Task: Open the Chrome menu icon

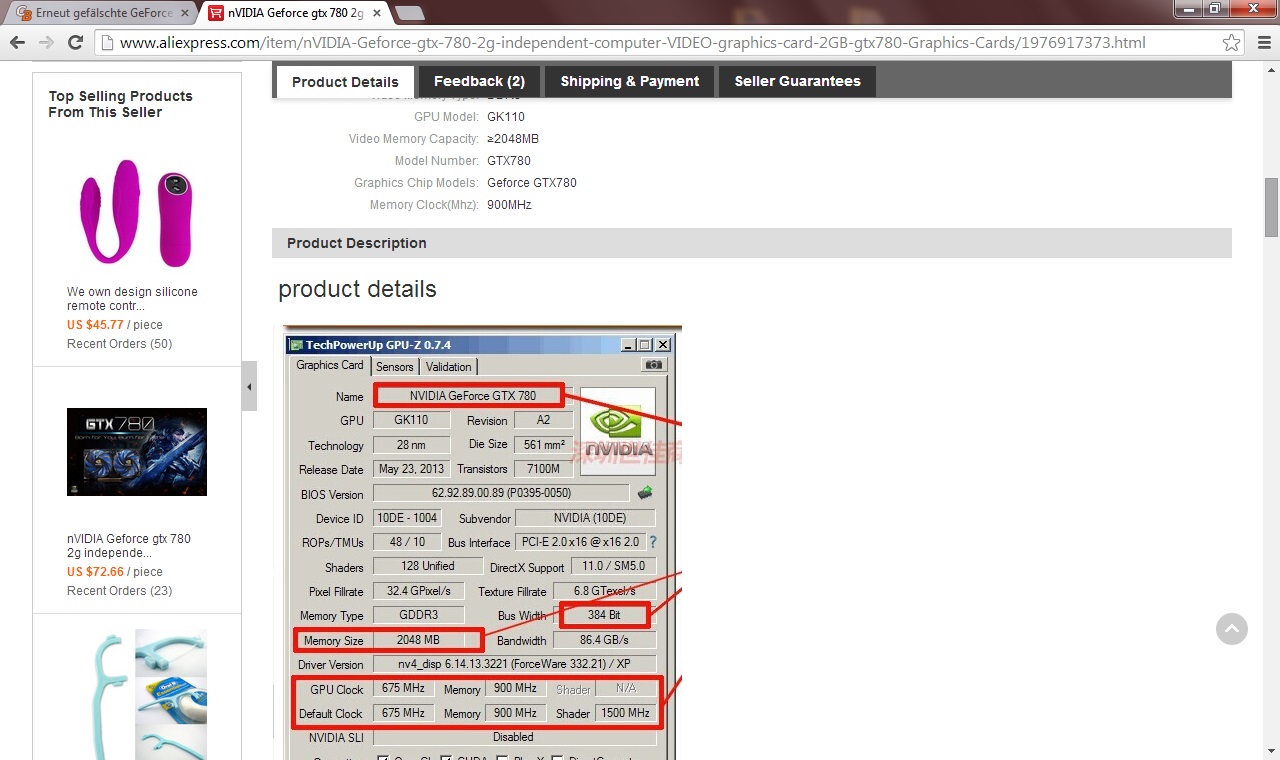Action: [x=1262, y=43]
